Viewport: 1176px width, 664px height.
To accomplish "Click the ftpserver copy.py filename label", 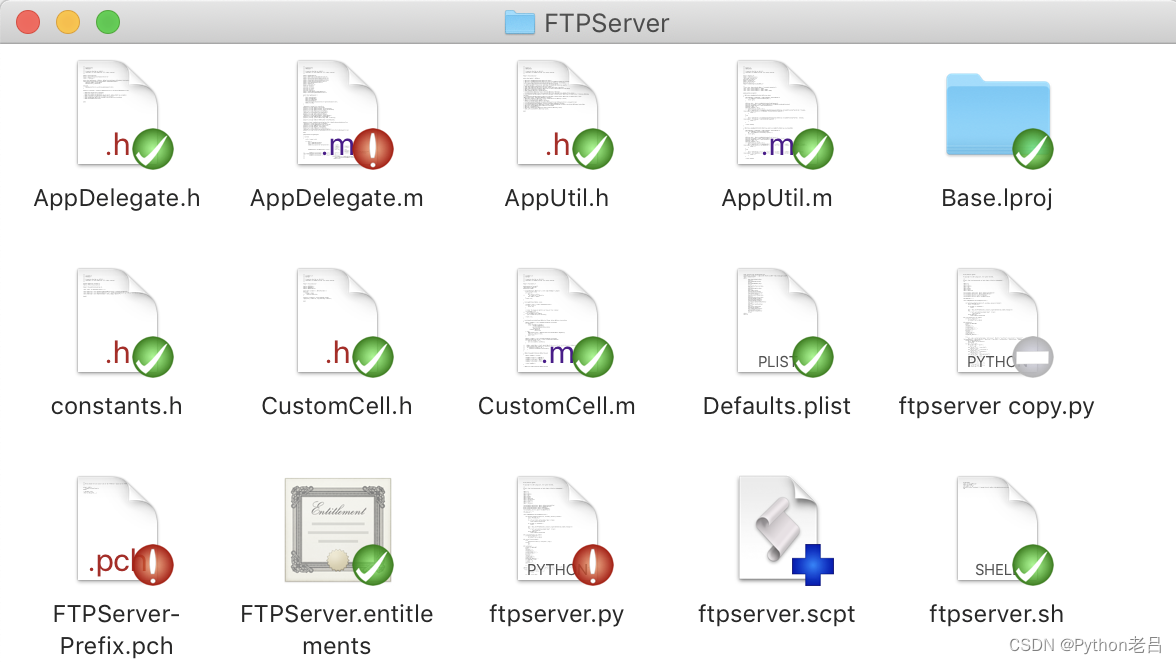I will tap(997, 406).
